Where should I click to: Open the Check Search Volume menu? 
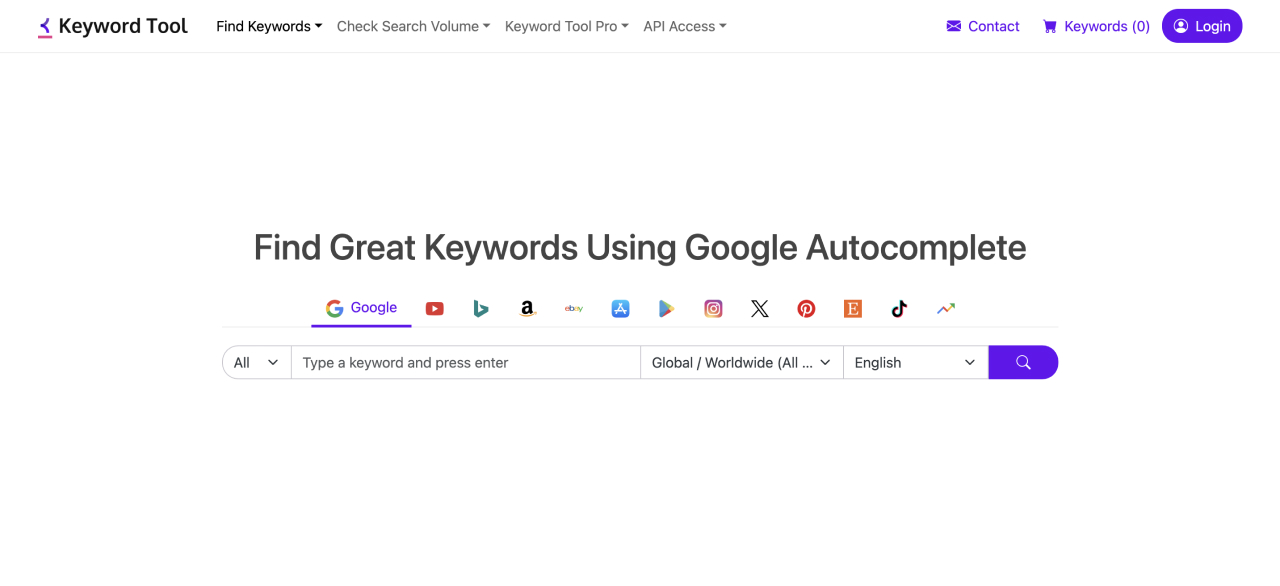(x=413, y=26)
